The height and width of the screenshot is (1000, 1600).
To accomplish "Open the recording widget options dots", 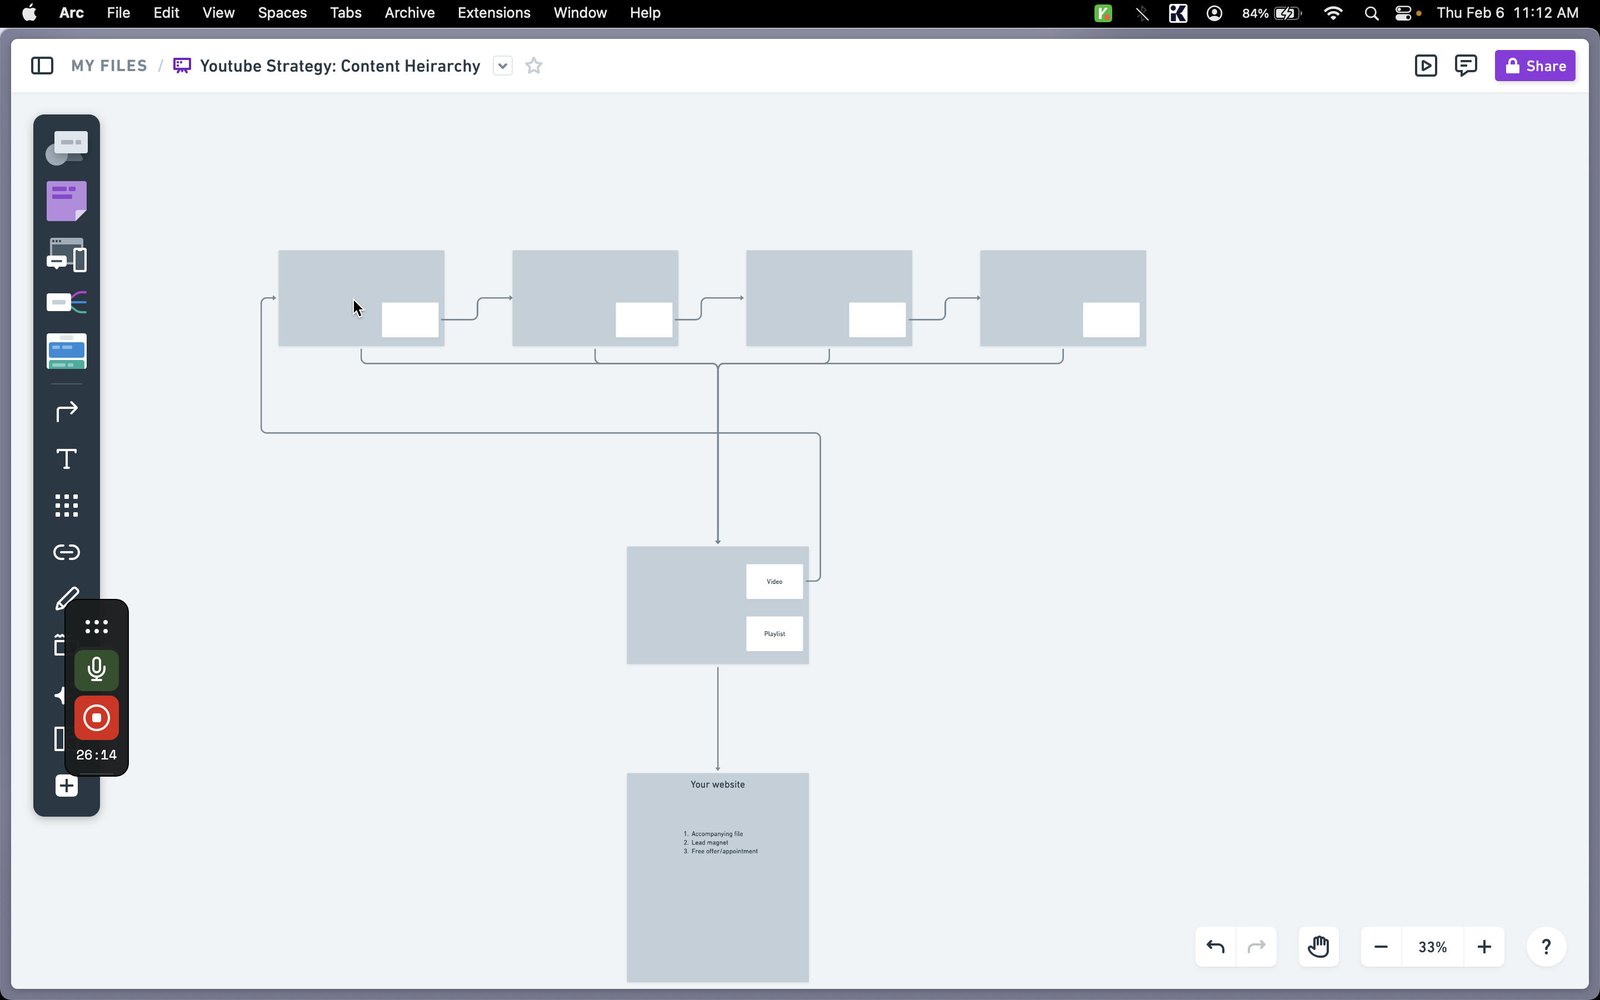I will (96, 627).
